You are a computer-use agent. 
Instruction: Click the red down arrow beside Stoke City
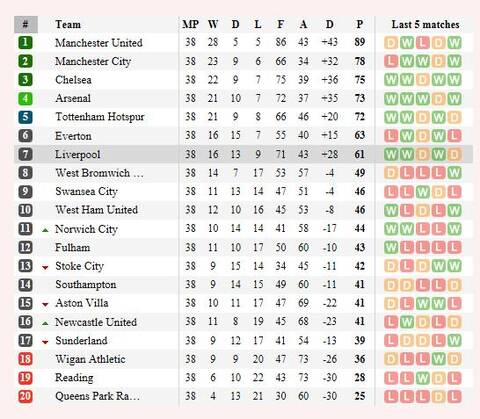point(45,267)
